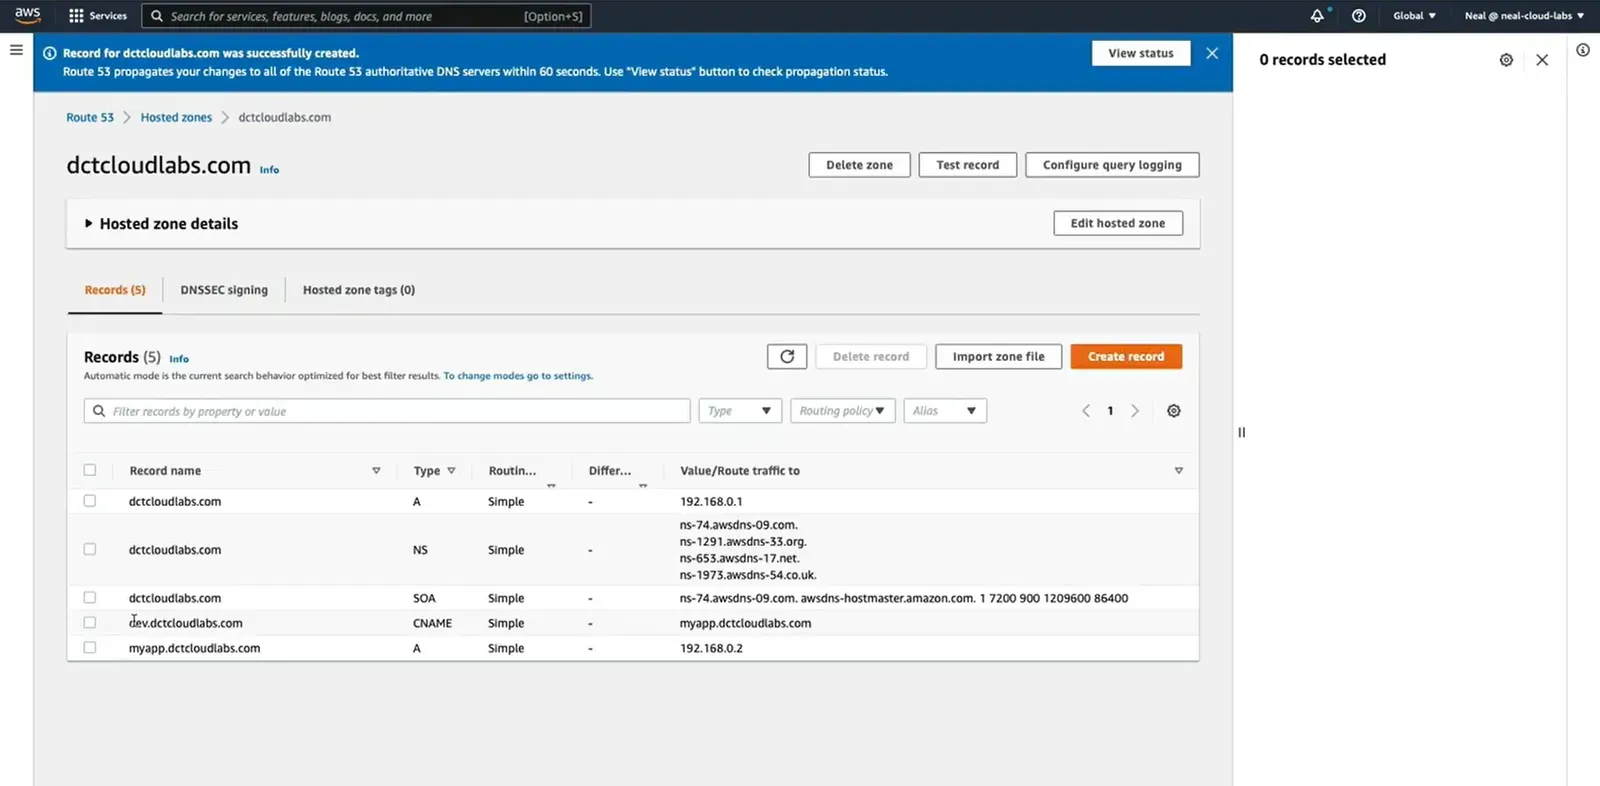
Task: Open the Services grid menu
Action: 97,16
